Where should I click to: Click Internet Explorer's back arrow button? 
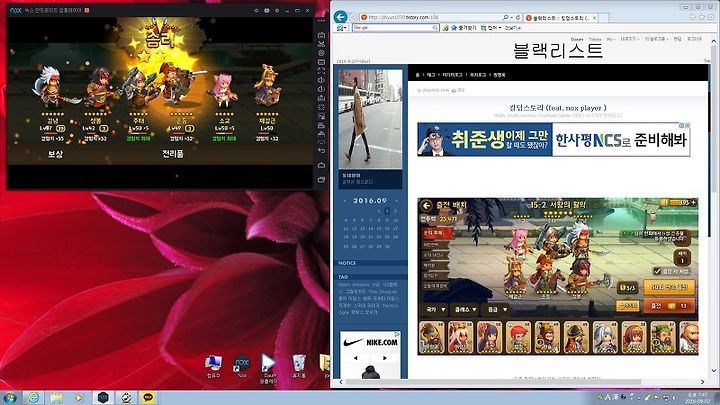[341, 17]
